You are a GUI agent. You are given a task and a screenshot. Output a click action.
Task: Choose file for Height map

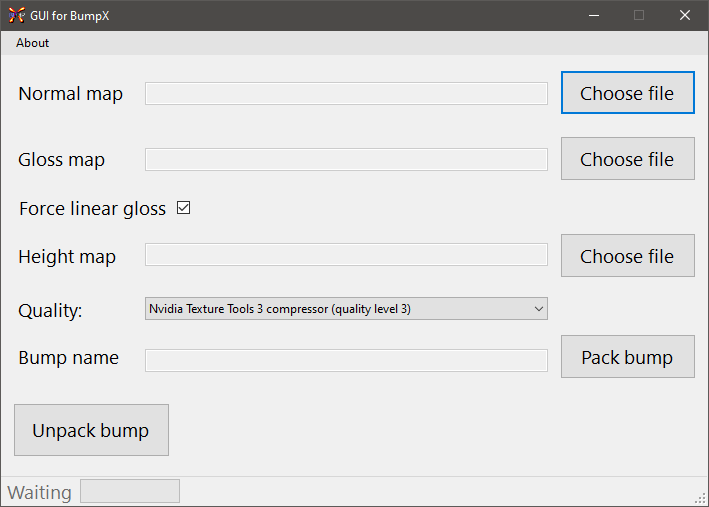click(x=627, y=256)
